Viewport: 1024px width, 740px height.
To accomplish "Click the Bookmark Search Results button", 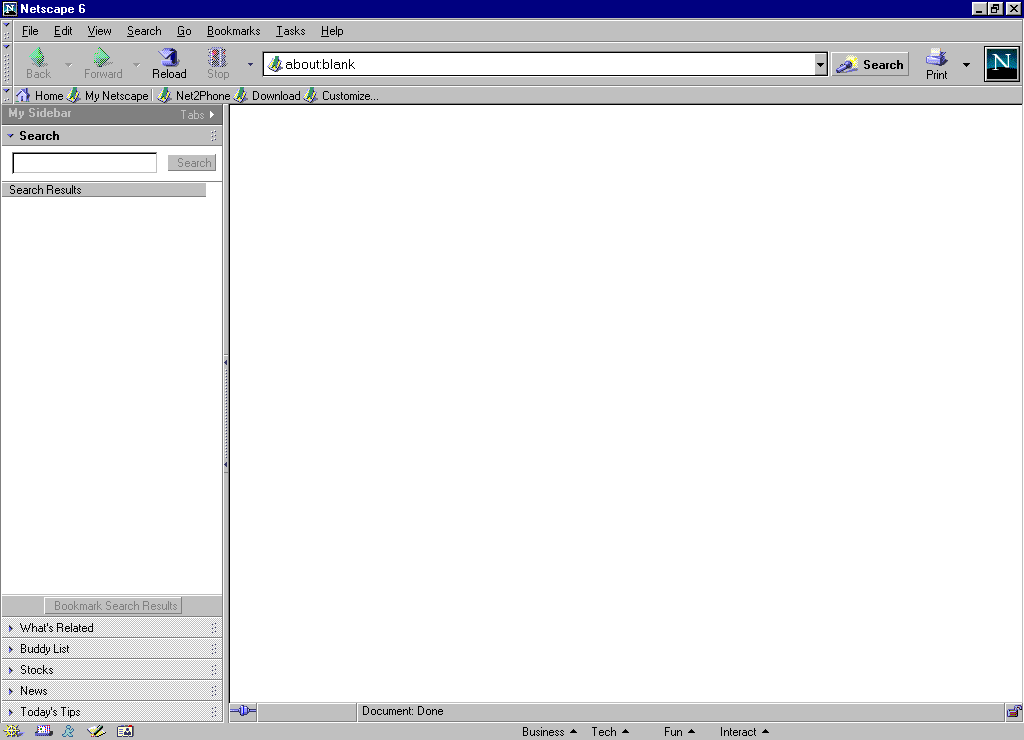I will (x=114, y=605).
